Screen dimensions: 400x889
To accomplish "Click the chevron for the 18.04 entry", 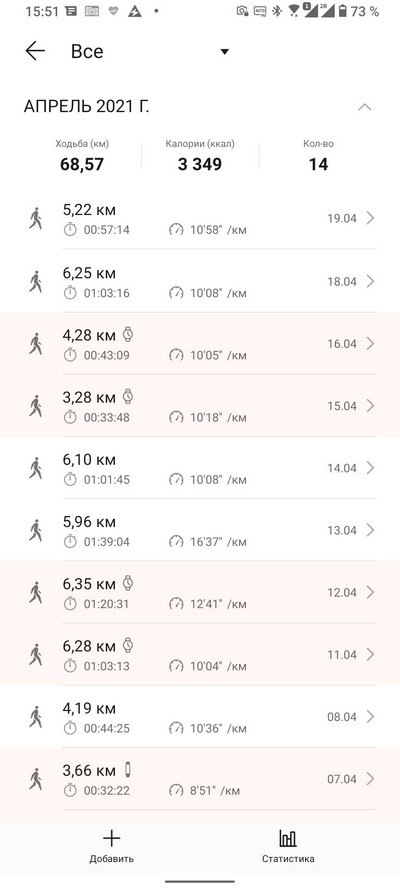I will point(370,281).
